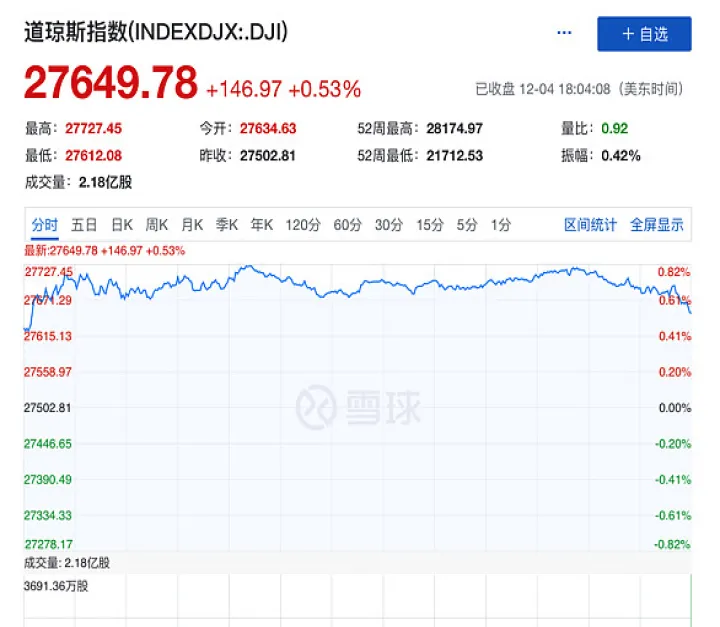Click the 雪球 watermark logo on chart
The image size is (720, 627).
click(x=358, y=407)
